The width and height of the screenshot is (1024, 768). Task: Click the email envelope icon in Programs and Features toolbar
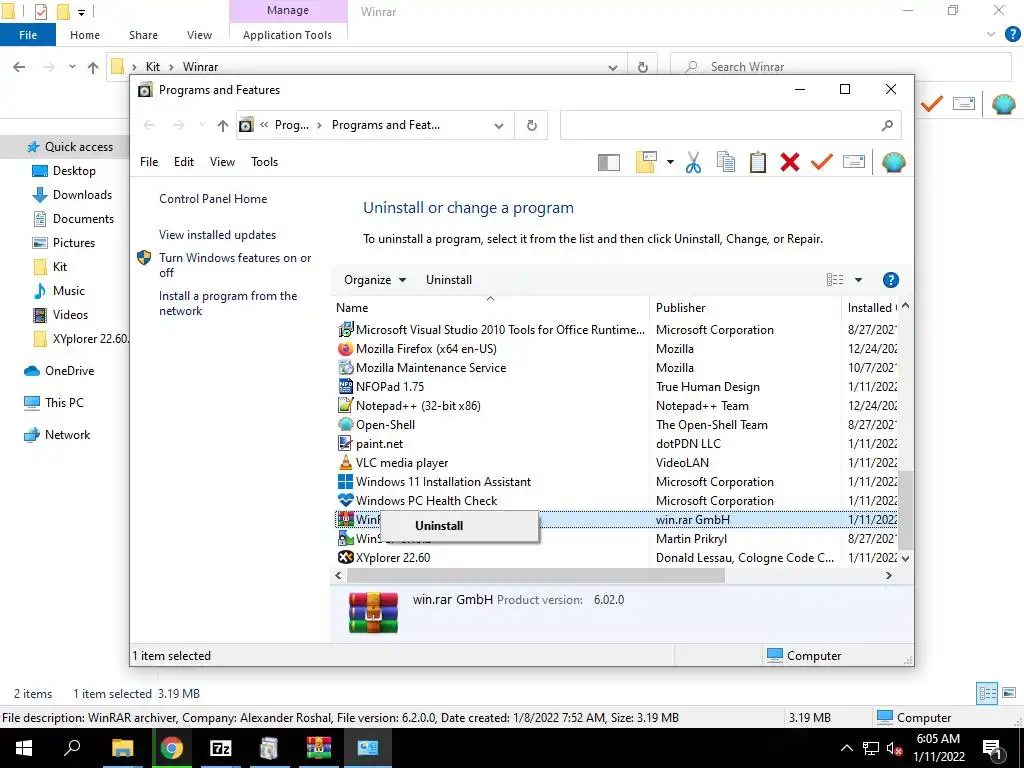click(x=854, y=161)
